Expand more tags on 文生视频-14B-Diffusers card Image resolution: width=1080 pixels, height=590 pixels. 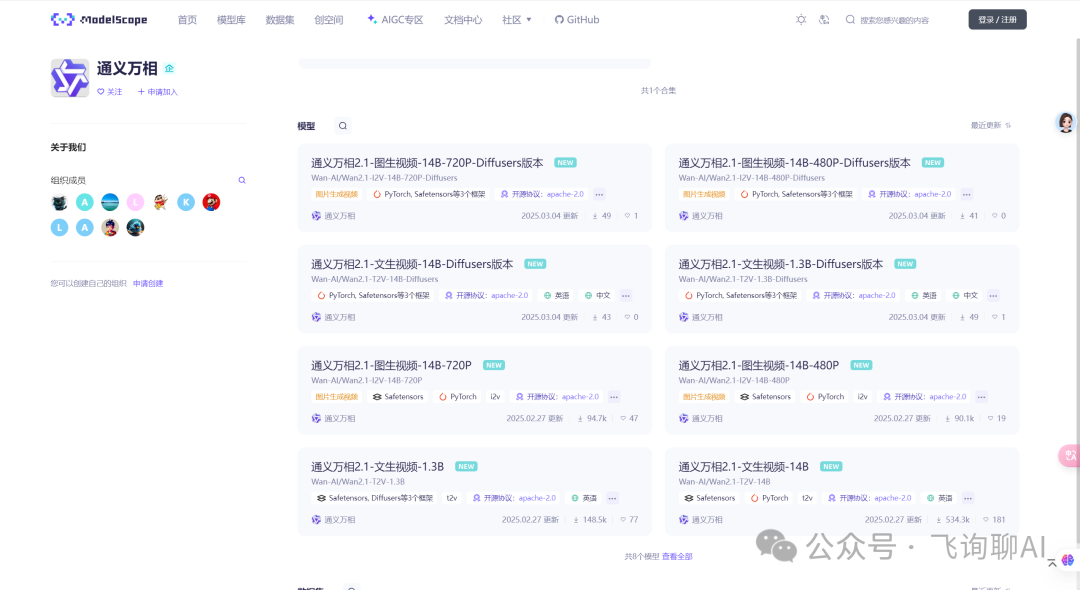click(x=625, y=295)
